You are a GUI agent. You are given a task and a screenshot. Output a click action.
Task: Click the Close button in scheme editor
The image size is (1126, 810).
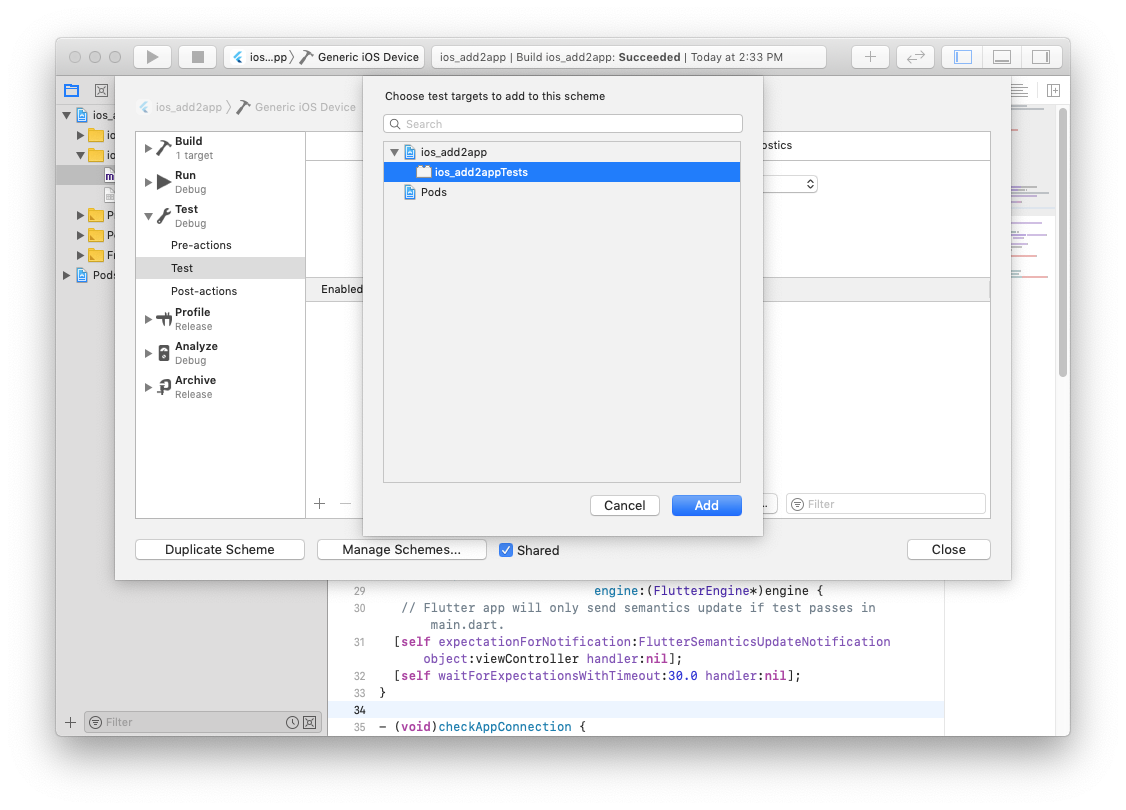948,549
